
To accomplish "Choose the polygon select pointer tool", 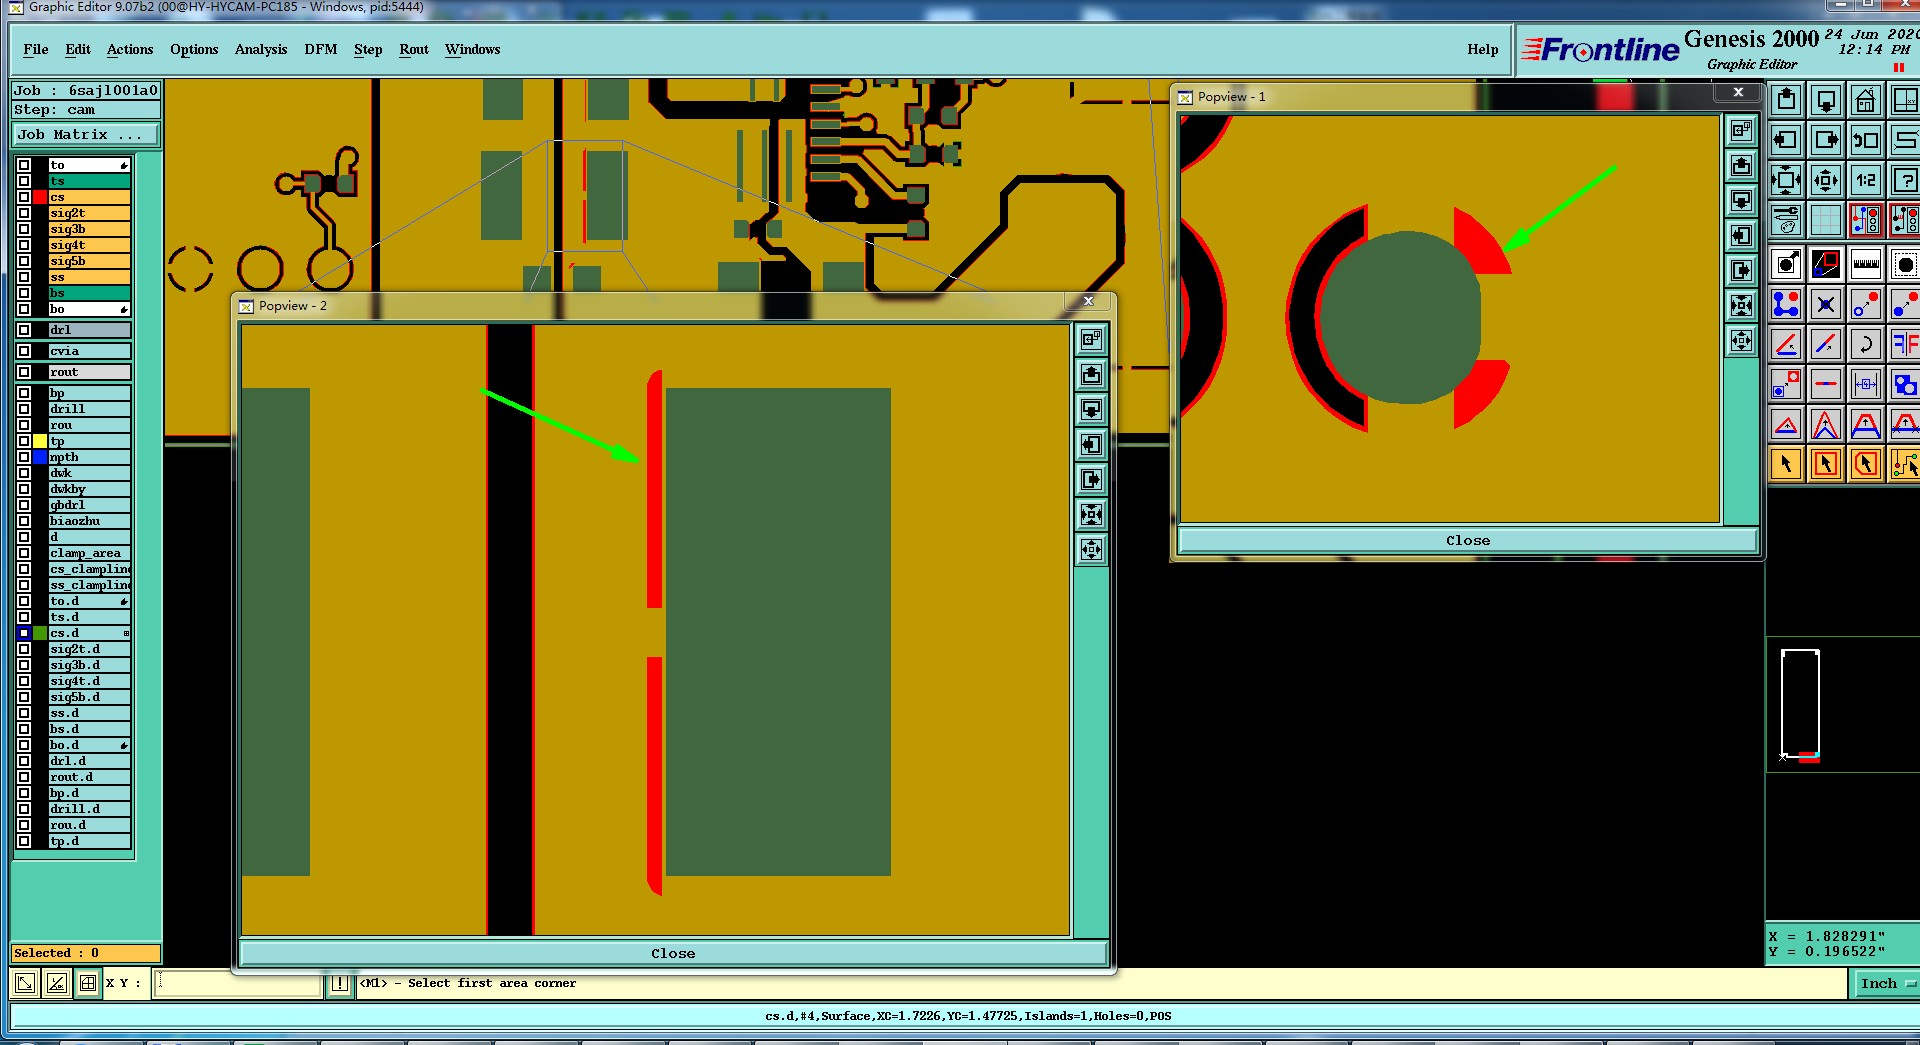I will tap(1866, 464).
